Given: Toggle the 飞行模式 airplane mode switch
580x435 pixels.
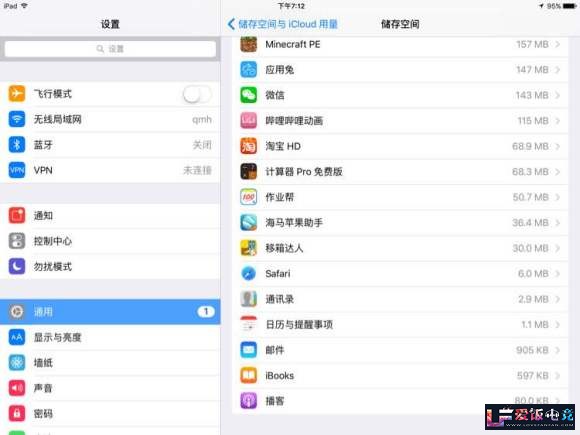Looking at the screenshot, I should coord(197,94).
